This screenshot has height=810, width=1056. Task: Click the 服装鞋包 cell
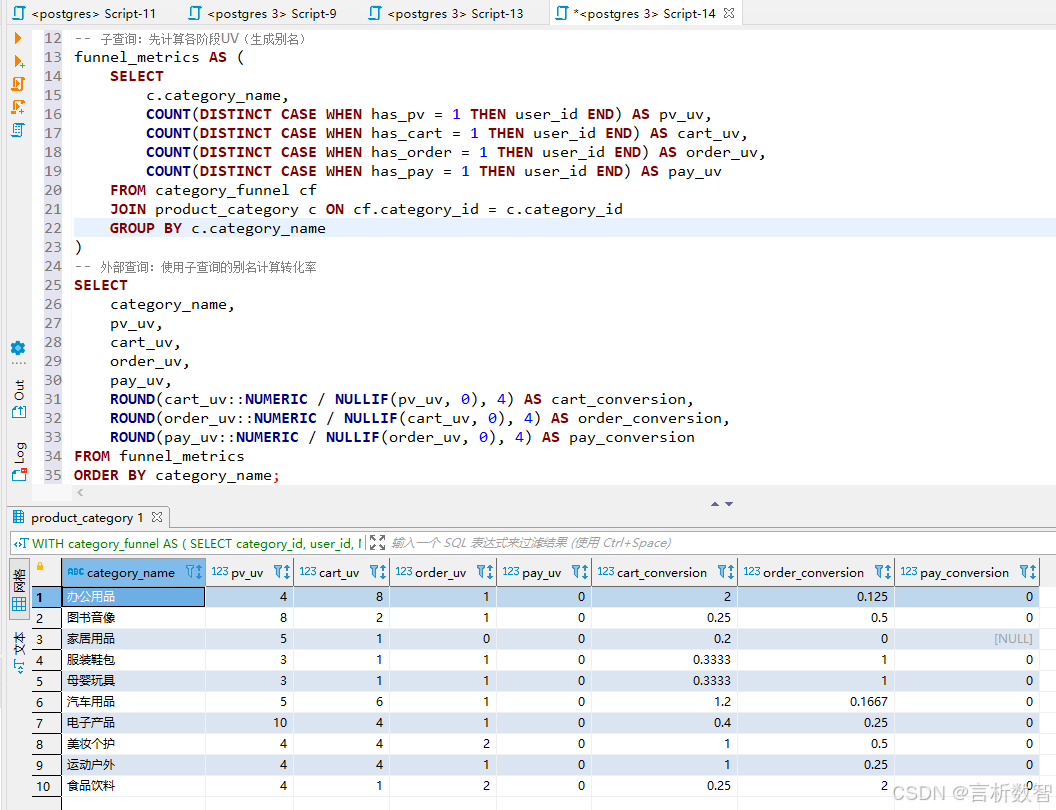[x=133, y=660]
